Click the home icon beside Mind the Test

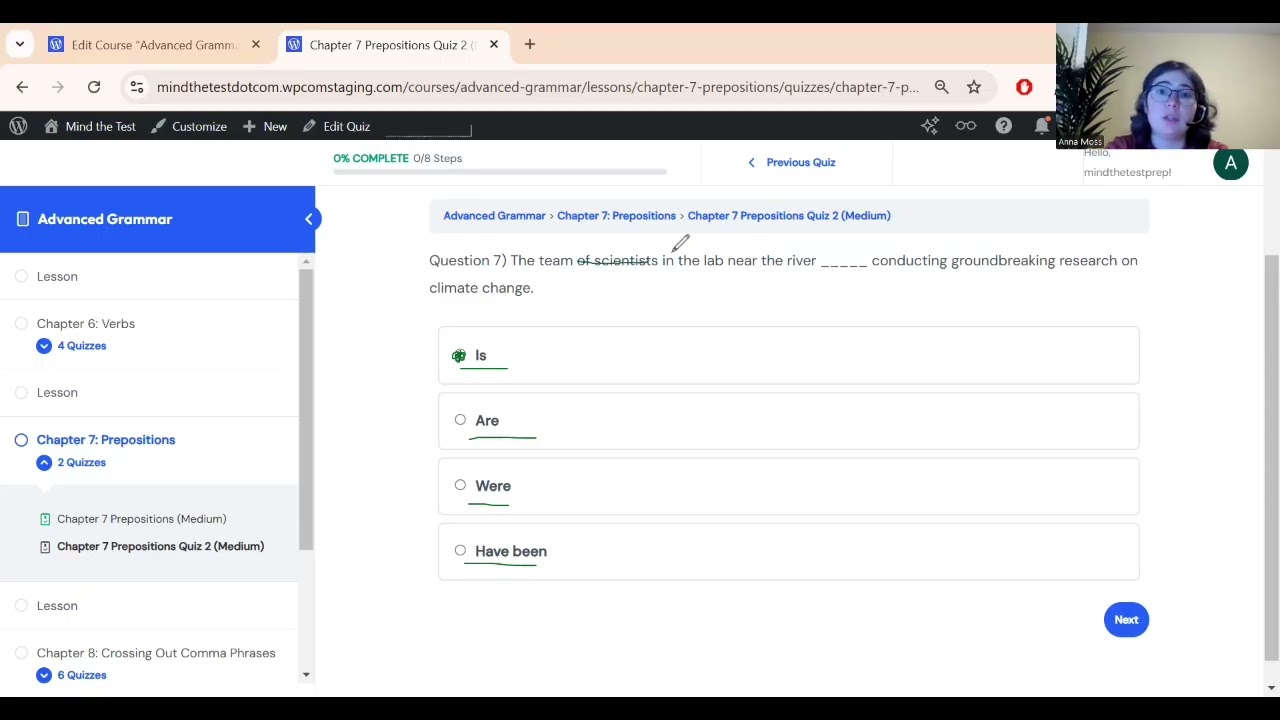pos(51,126)
